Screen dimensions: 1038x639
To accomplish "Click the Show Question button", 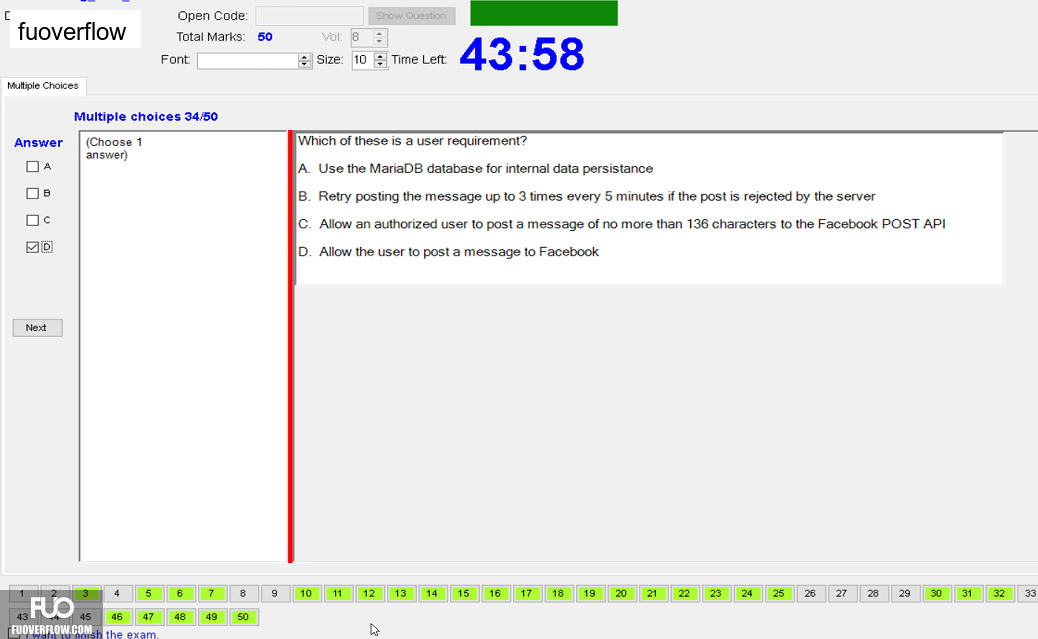I will click(x=411, y=15).
